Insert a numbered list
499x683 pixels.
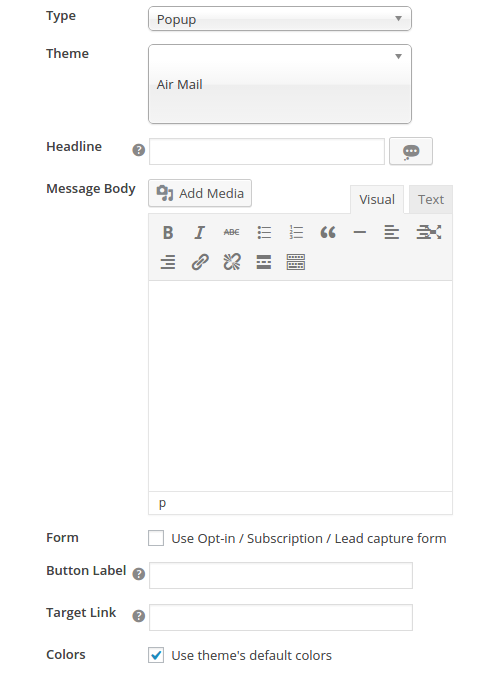coord(296,233)
